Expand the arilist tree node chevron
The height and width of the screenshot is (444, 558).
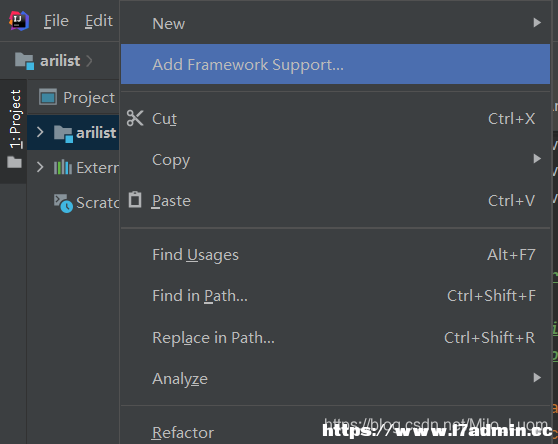tap(40, 132)
